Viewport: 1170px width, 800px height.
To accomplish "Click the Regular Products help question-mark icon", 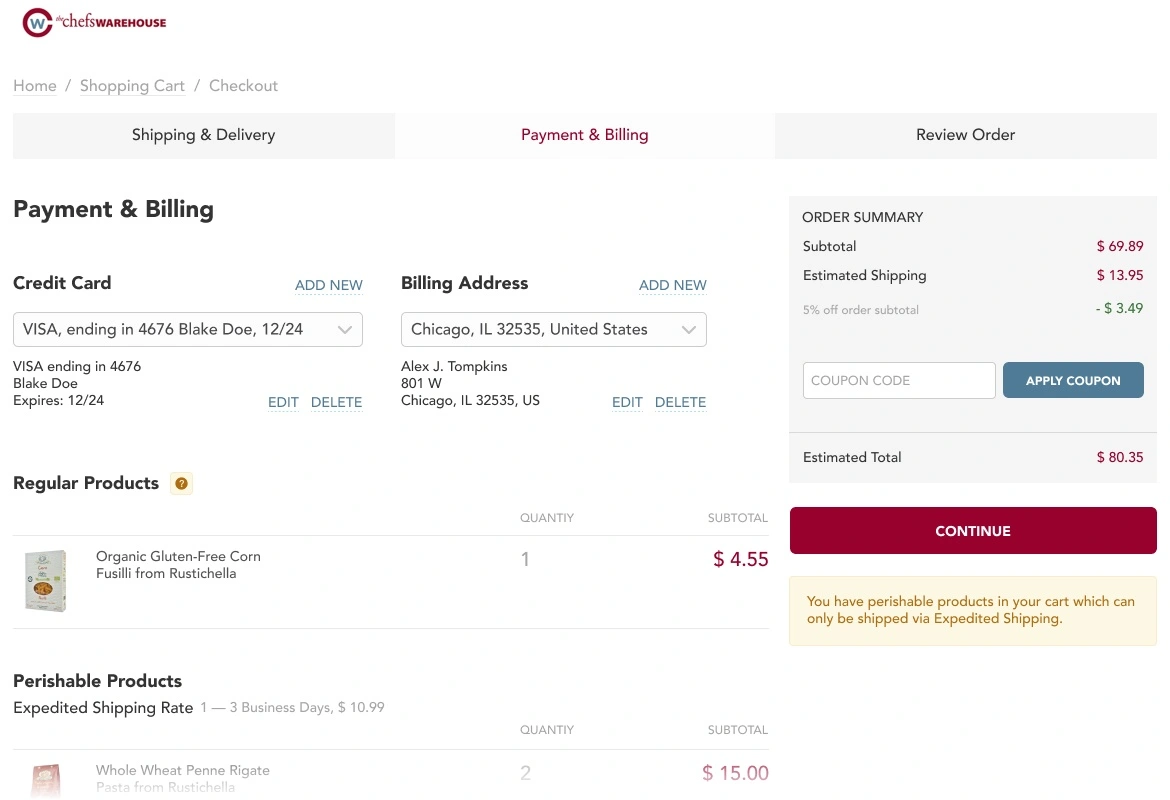I will click(181, 484).
